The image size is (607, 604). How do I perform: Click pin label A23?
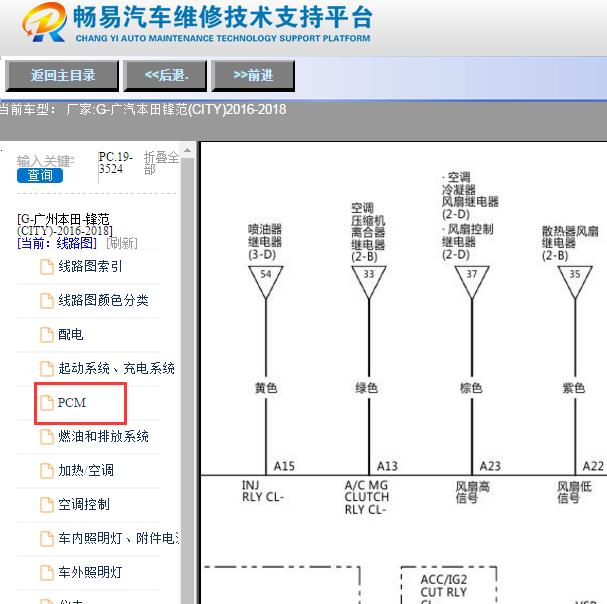(x=490, y=466)
